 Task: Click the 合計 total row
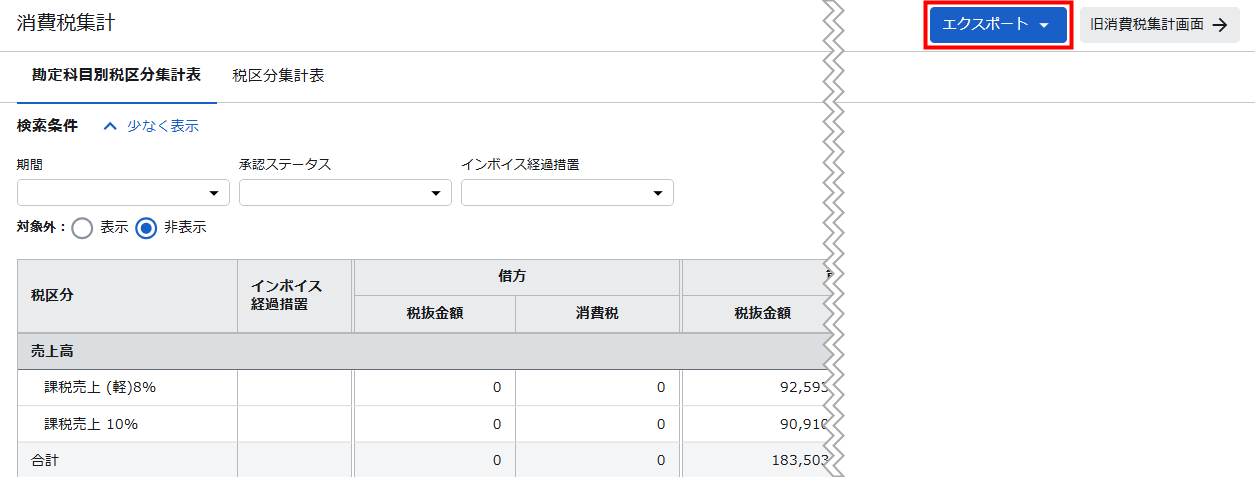(x=45, y=460)
